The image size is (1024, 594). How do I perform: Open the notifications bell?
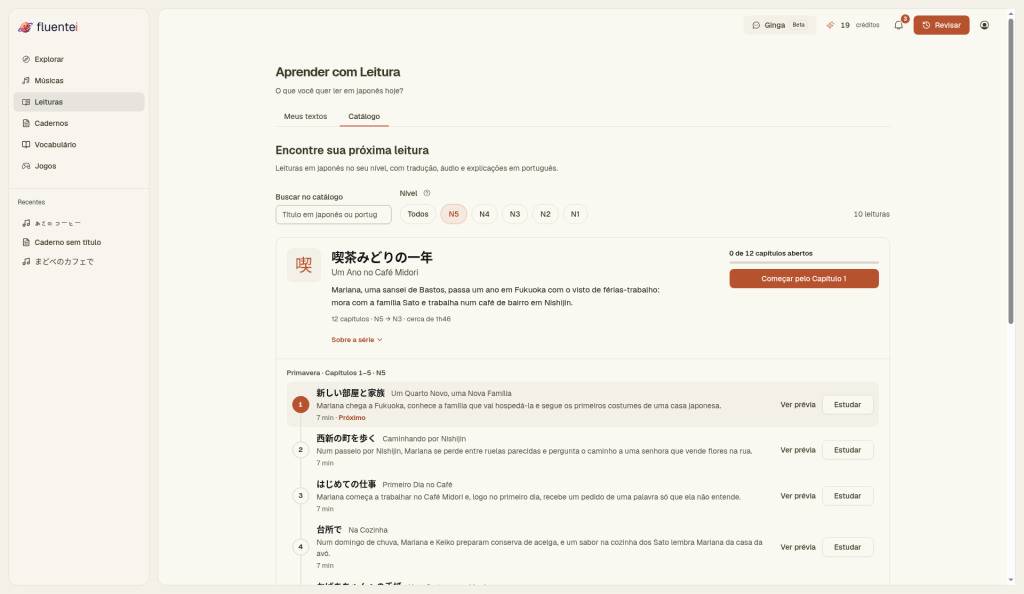(x=899, y=25)
